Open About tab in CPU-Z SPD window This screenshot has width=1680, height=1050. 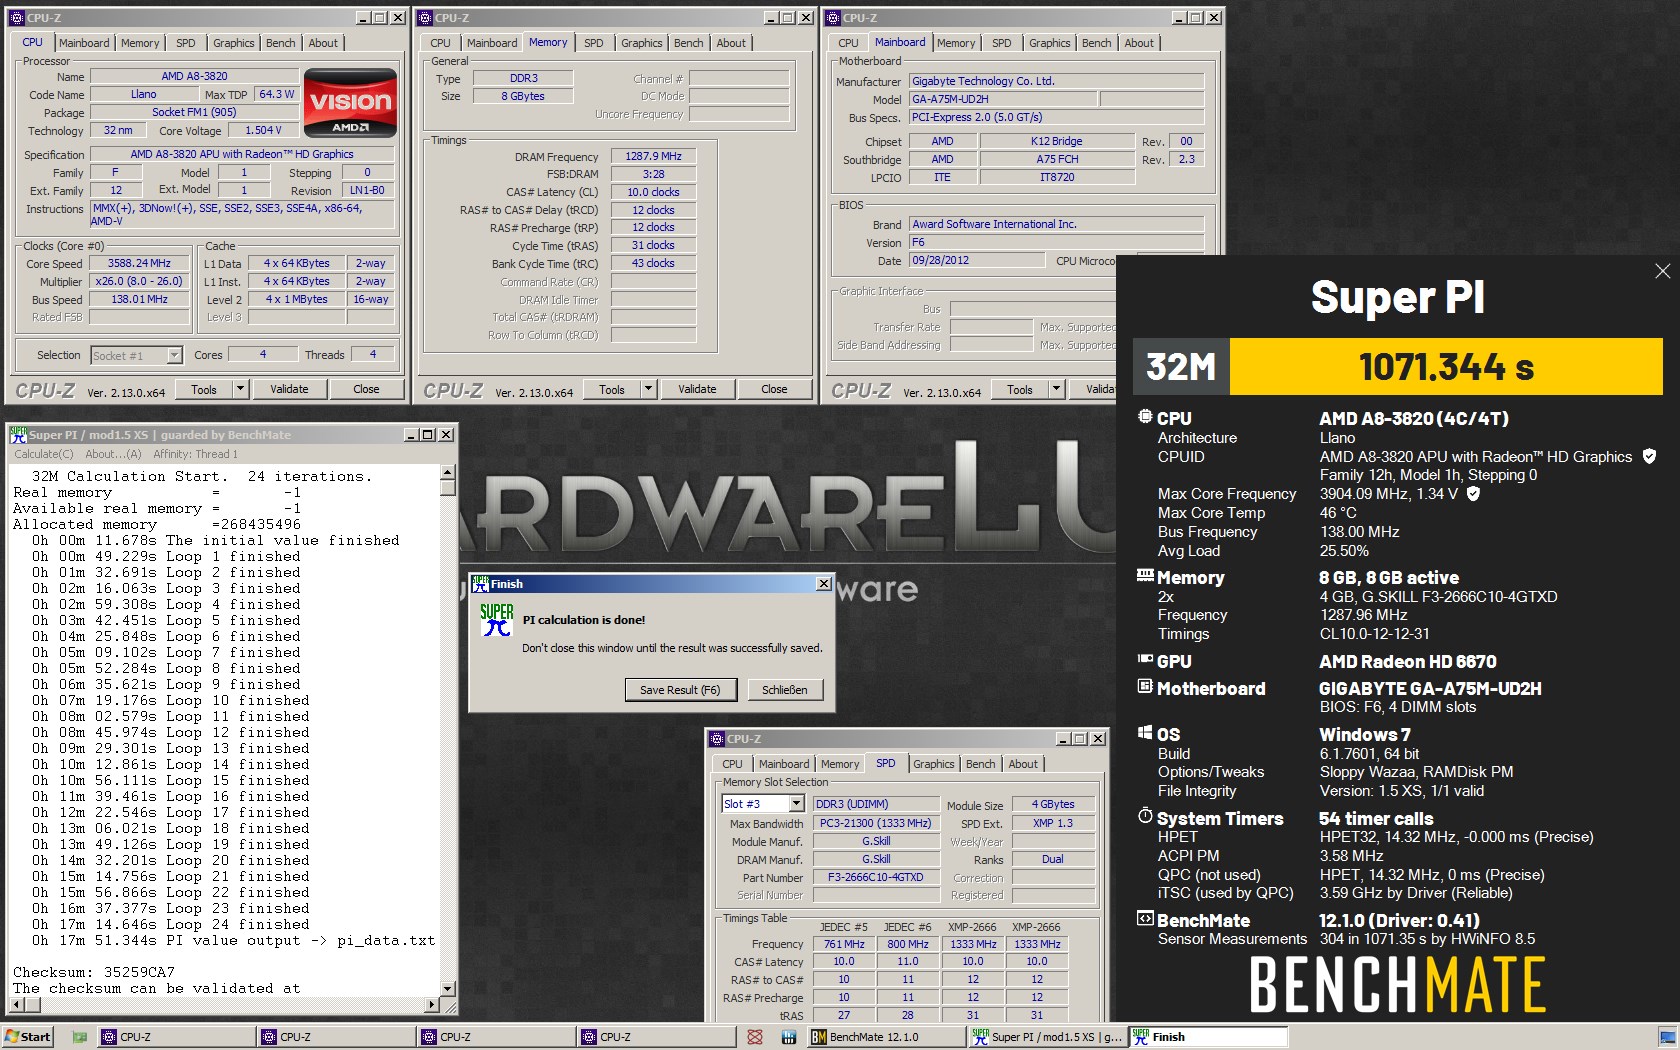(1022, 764)
